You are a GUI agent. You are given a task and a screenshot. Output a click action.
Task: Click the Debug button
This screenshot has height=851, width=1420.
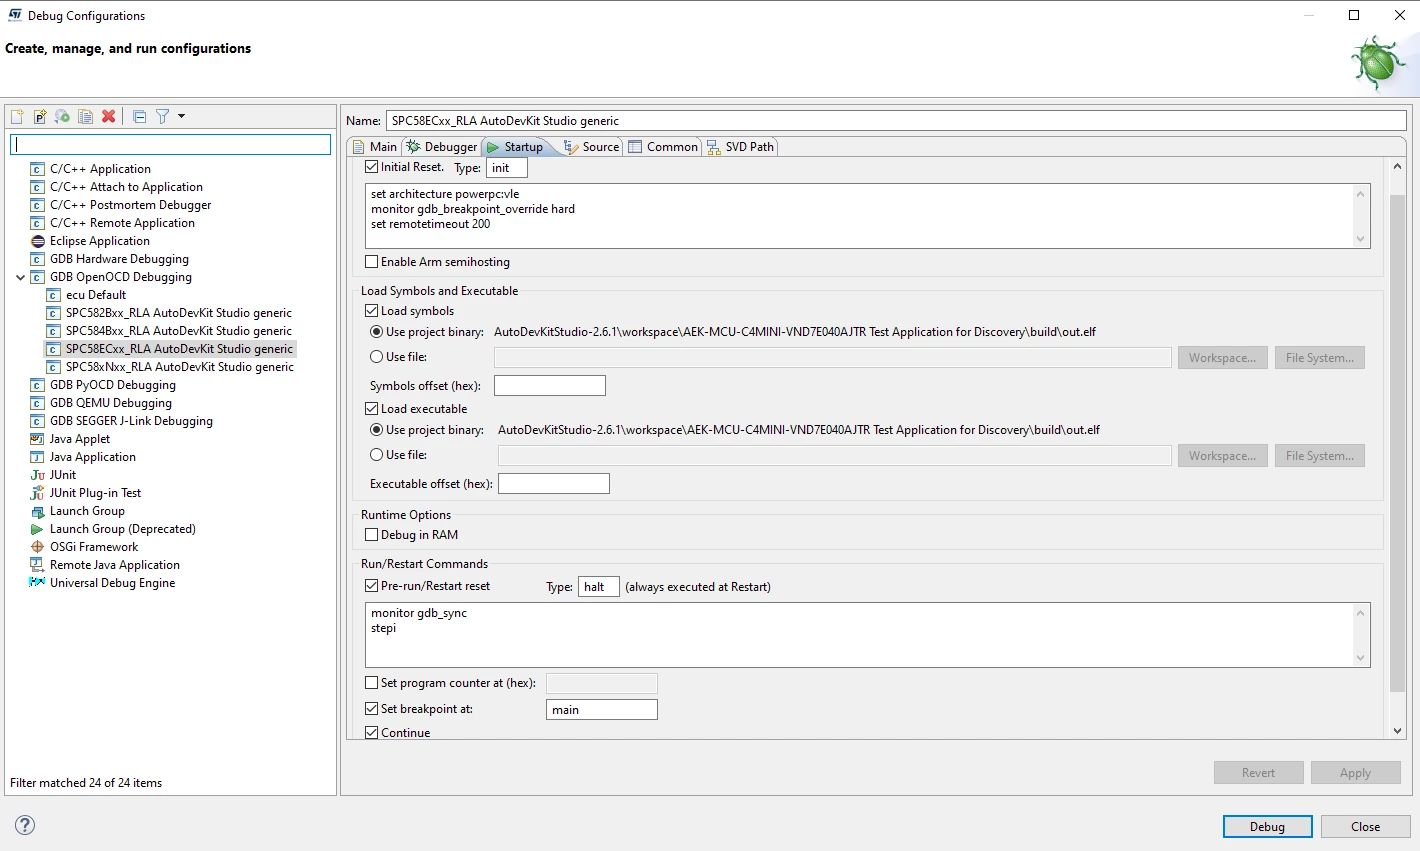coord(1267,827)
